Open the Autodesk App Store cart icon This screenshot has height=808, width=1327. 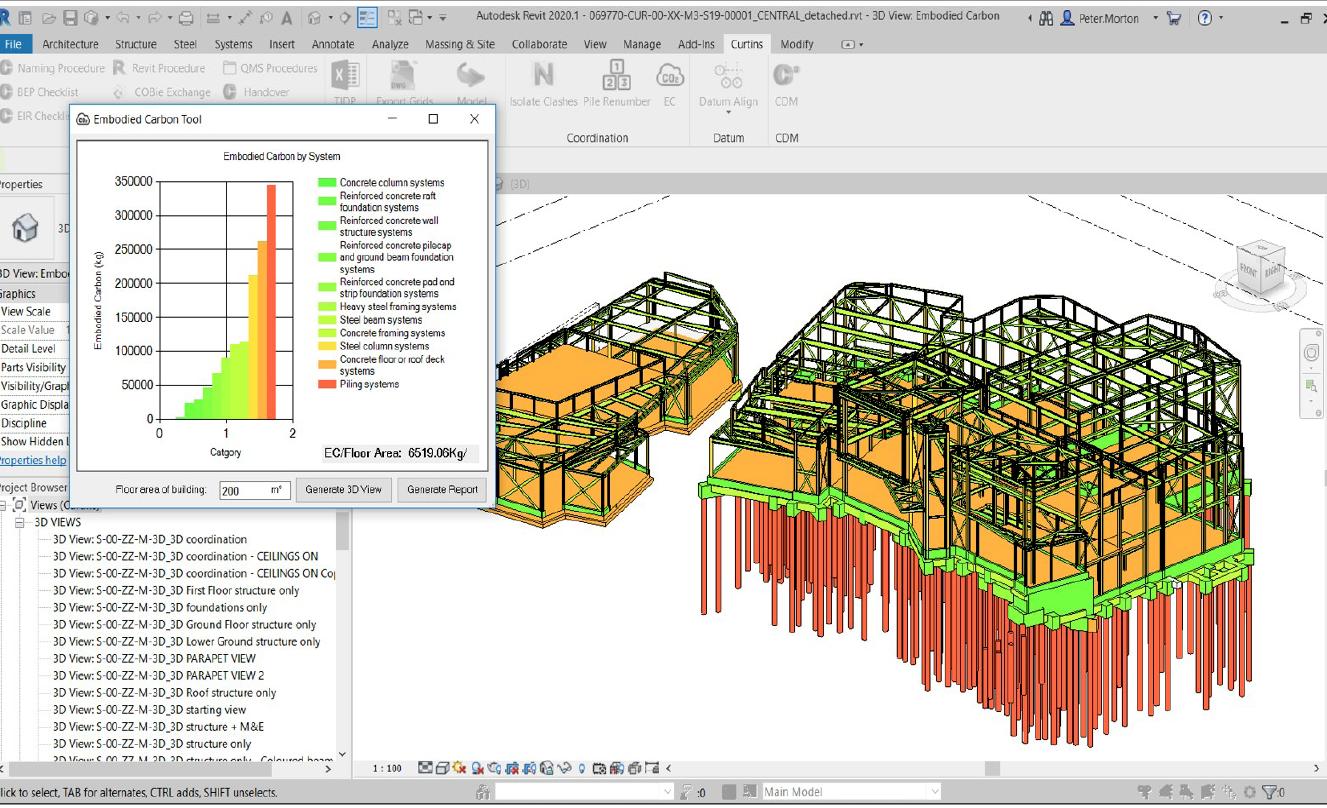(1173, 18)
